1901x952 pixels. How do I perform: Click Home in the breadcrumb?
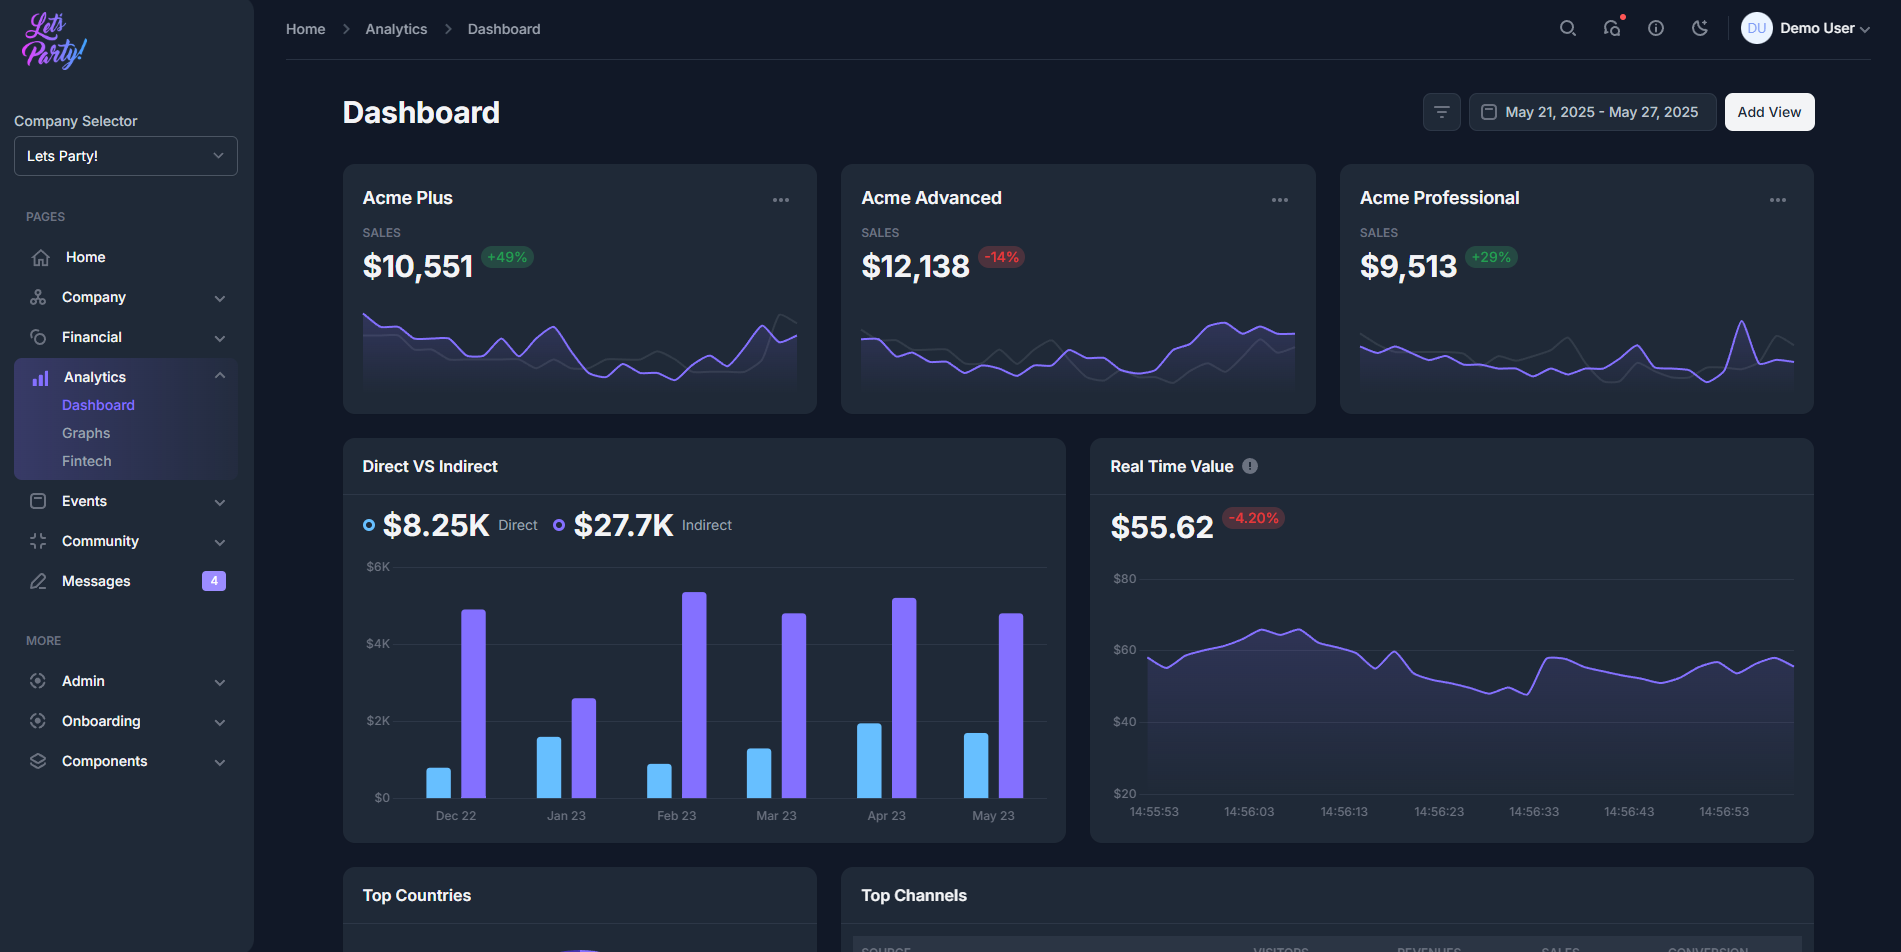pos(305,29)
